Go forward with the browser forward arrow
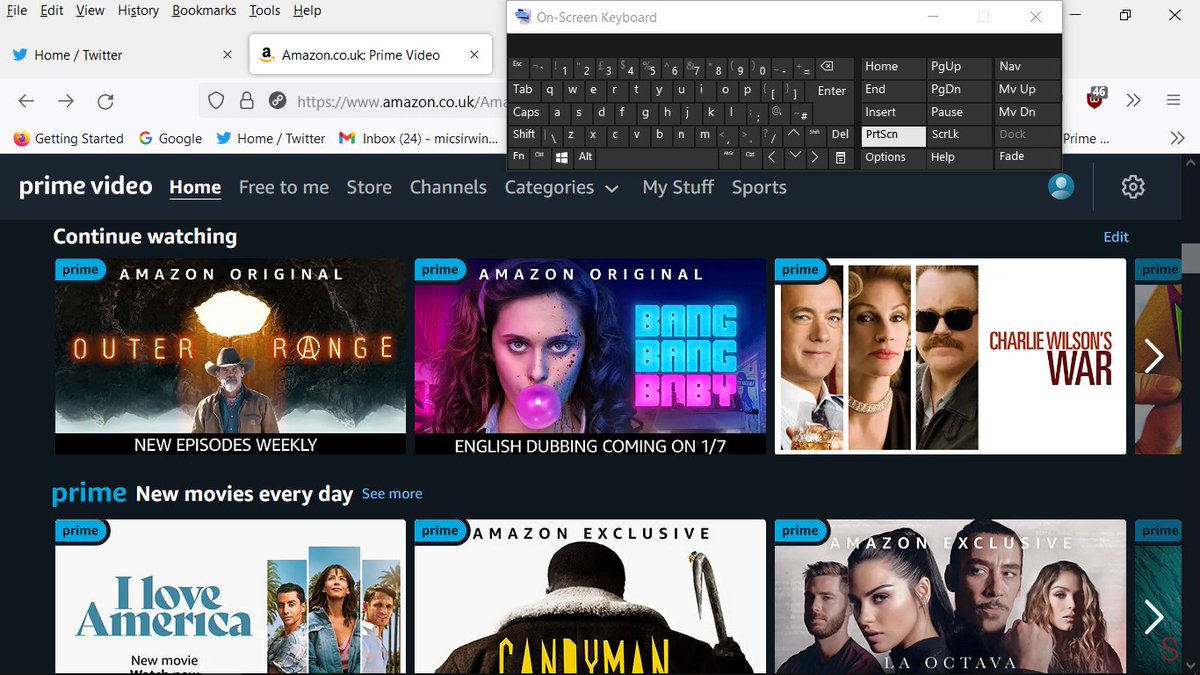 tap(66, 101)
